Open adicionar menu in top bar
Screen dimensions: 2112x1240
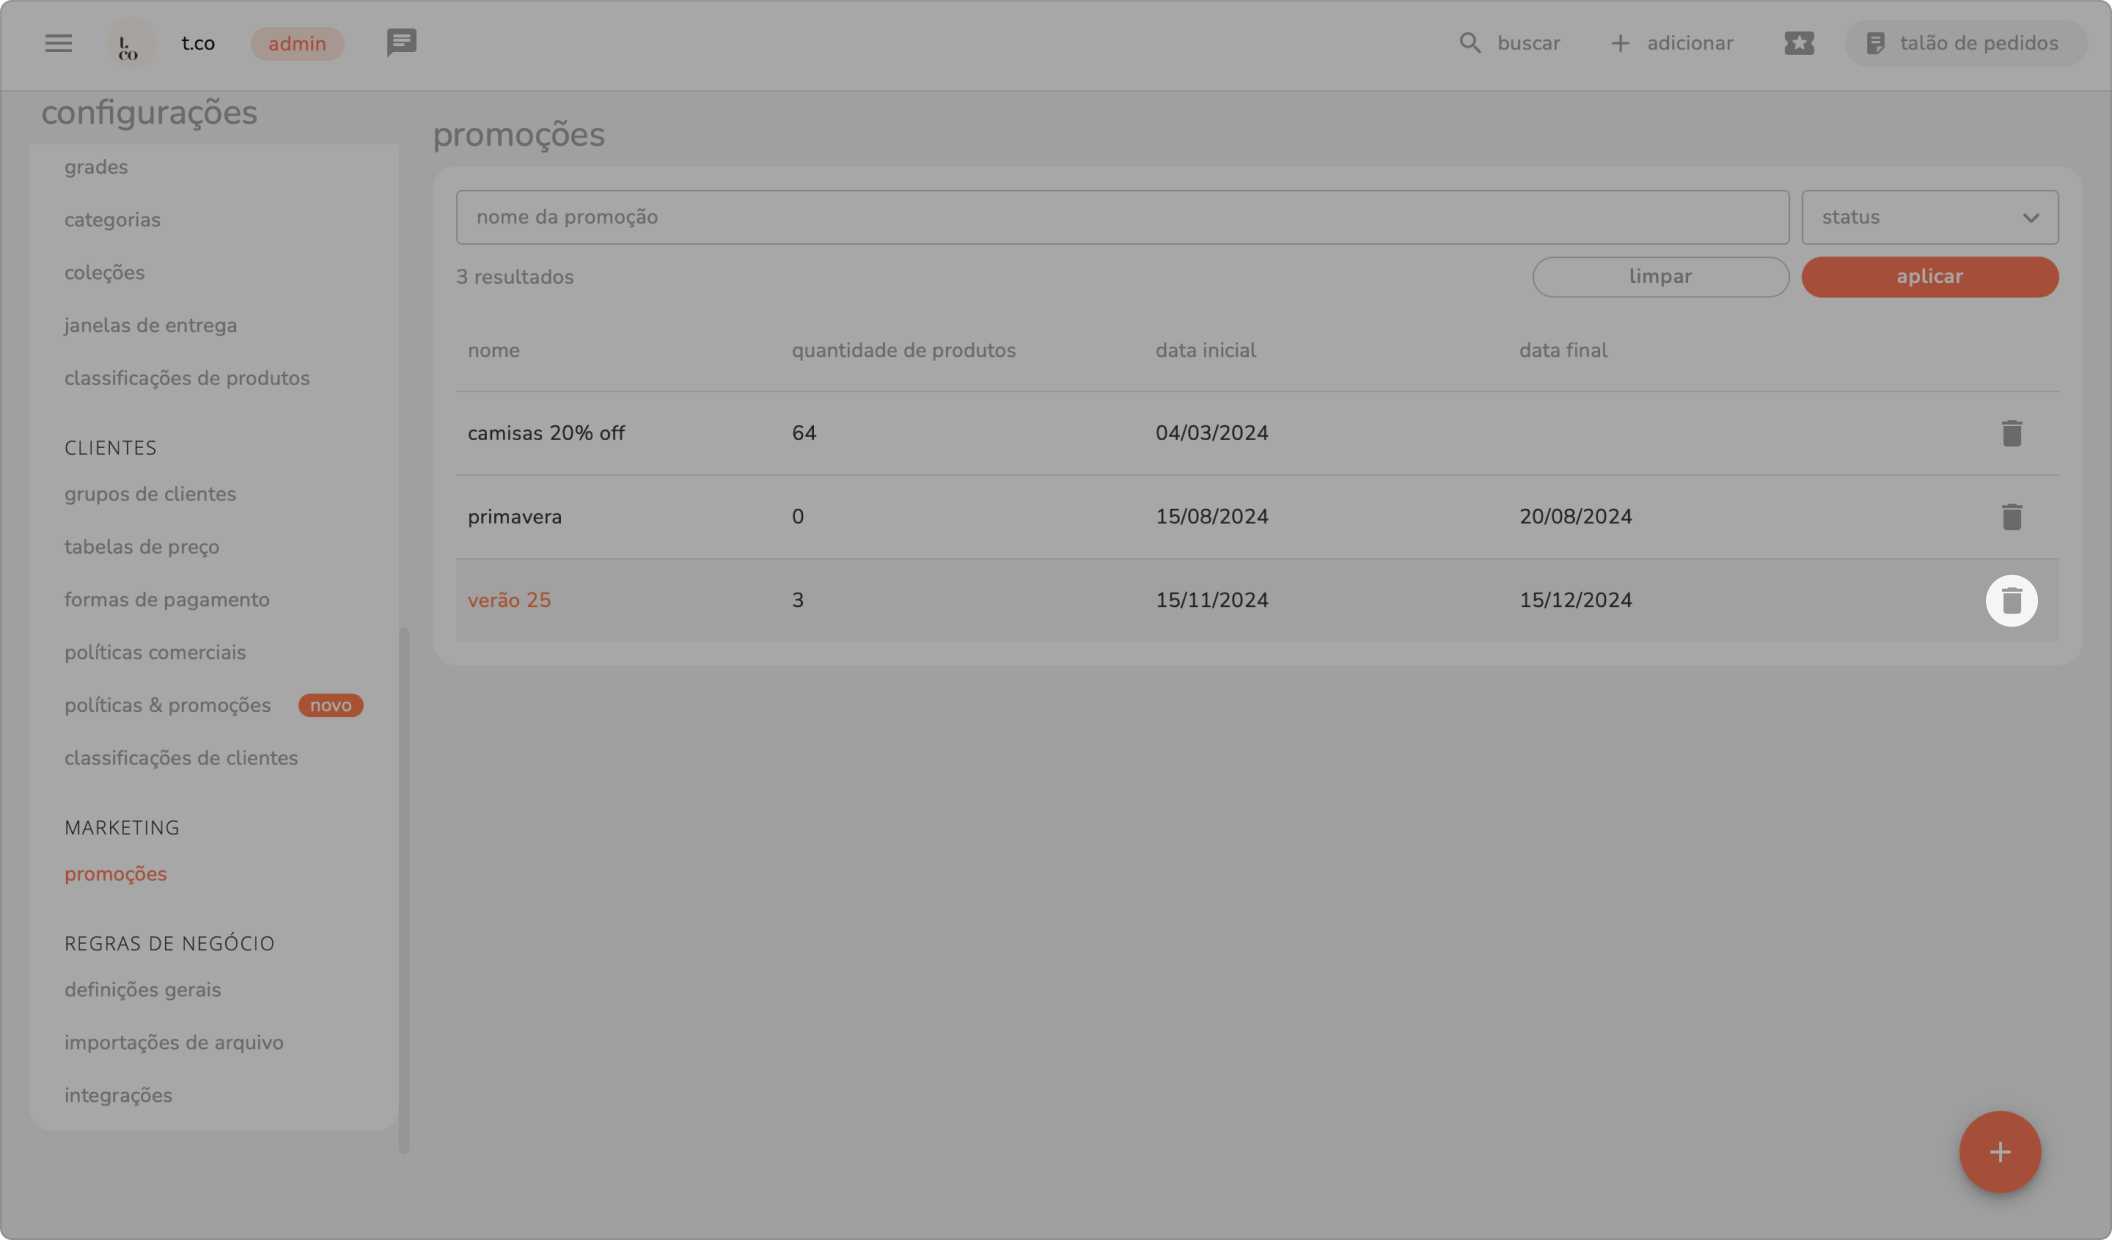(x=1671, y=43)
